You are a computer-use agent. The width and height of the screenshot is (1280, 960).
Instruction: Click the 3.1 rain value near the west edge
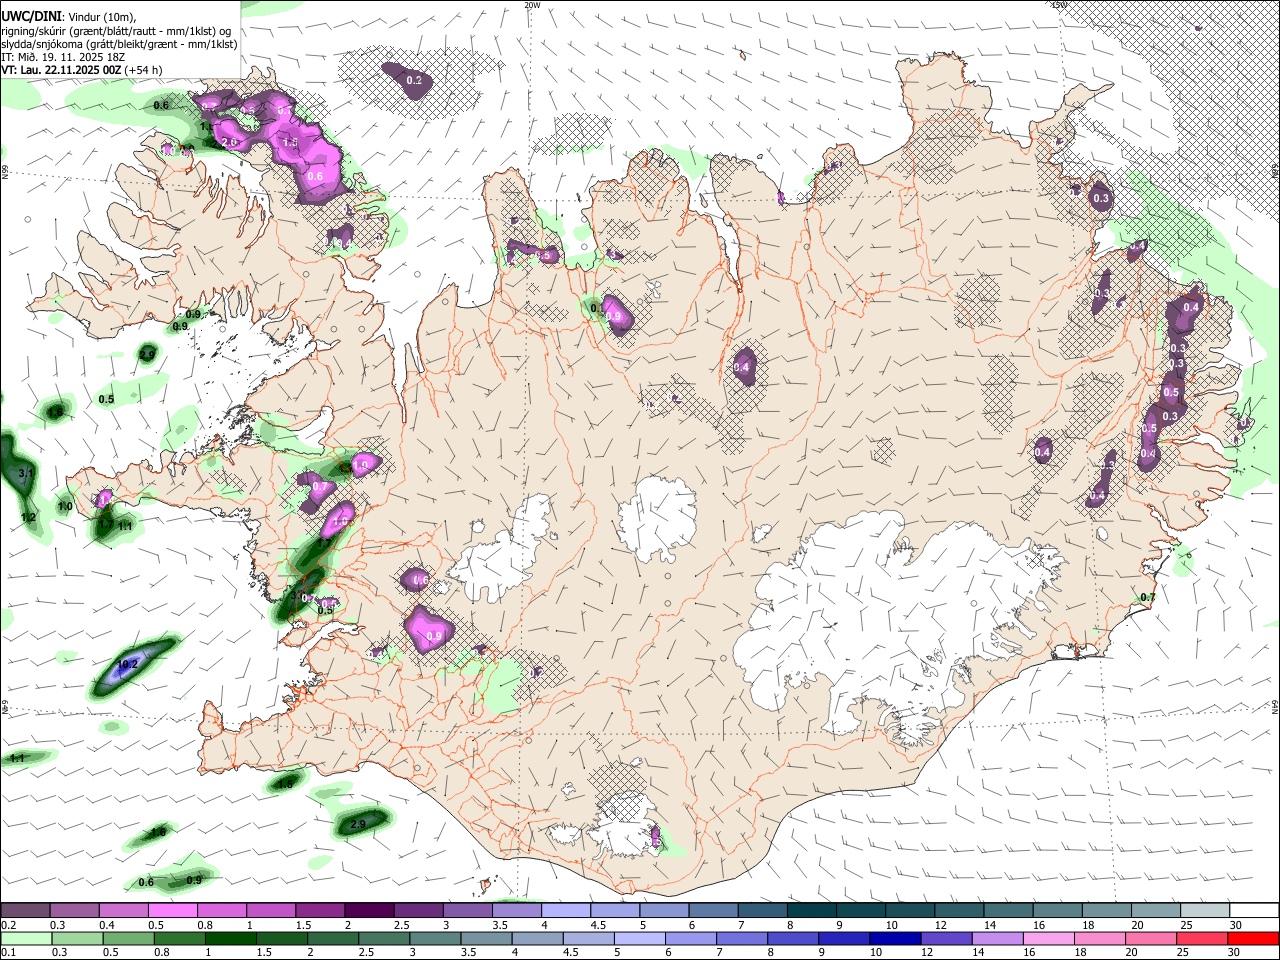click(x=27, y=473)
